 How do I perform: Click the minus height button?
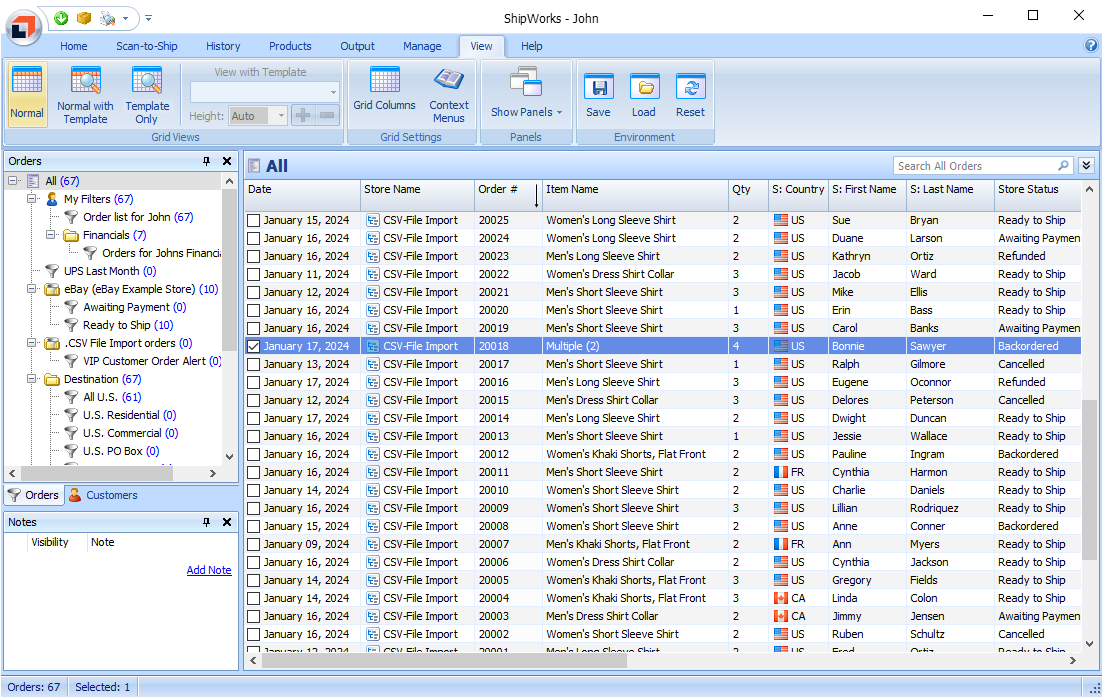click(x=327, y=115)
